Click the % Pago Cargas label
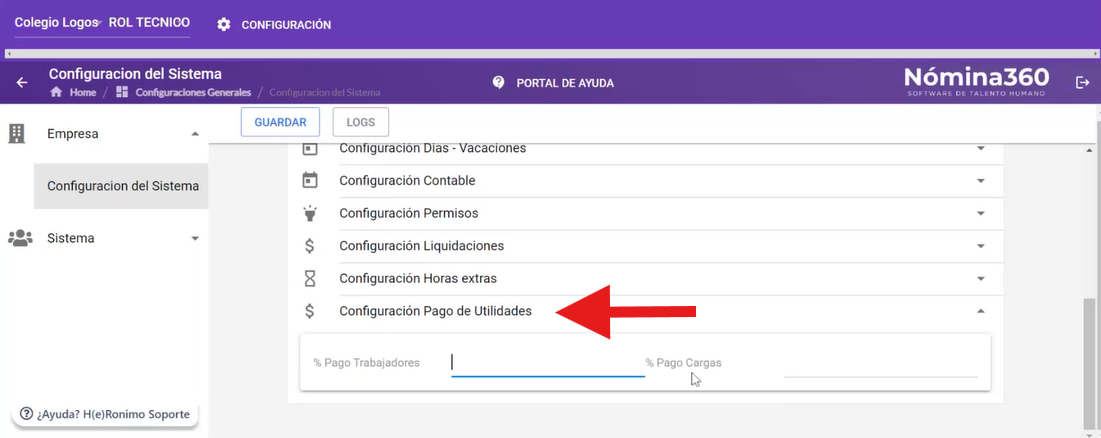The height and width of the screenshot is (438, 1101). tap(683, 363)
